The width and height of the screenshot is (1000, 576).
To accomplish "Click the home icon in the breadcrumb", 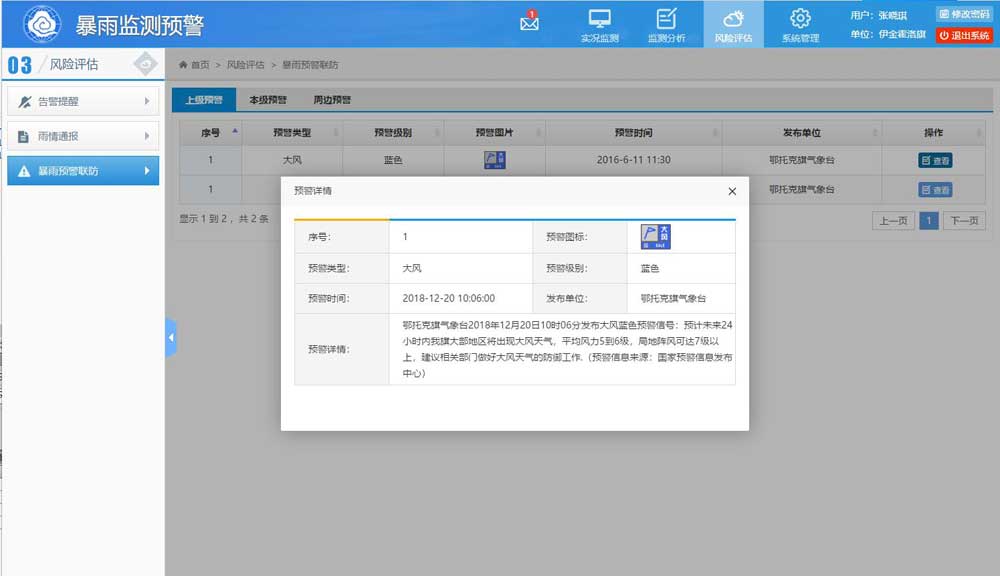I will click(x=183, y=65).
